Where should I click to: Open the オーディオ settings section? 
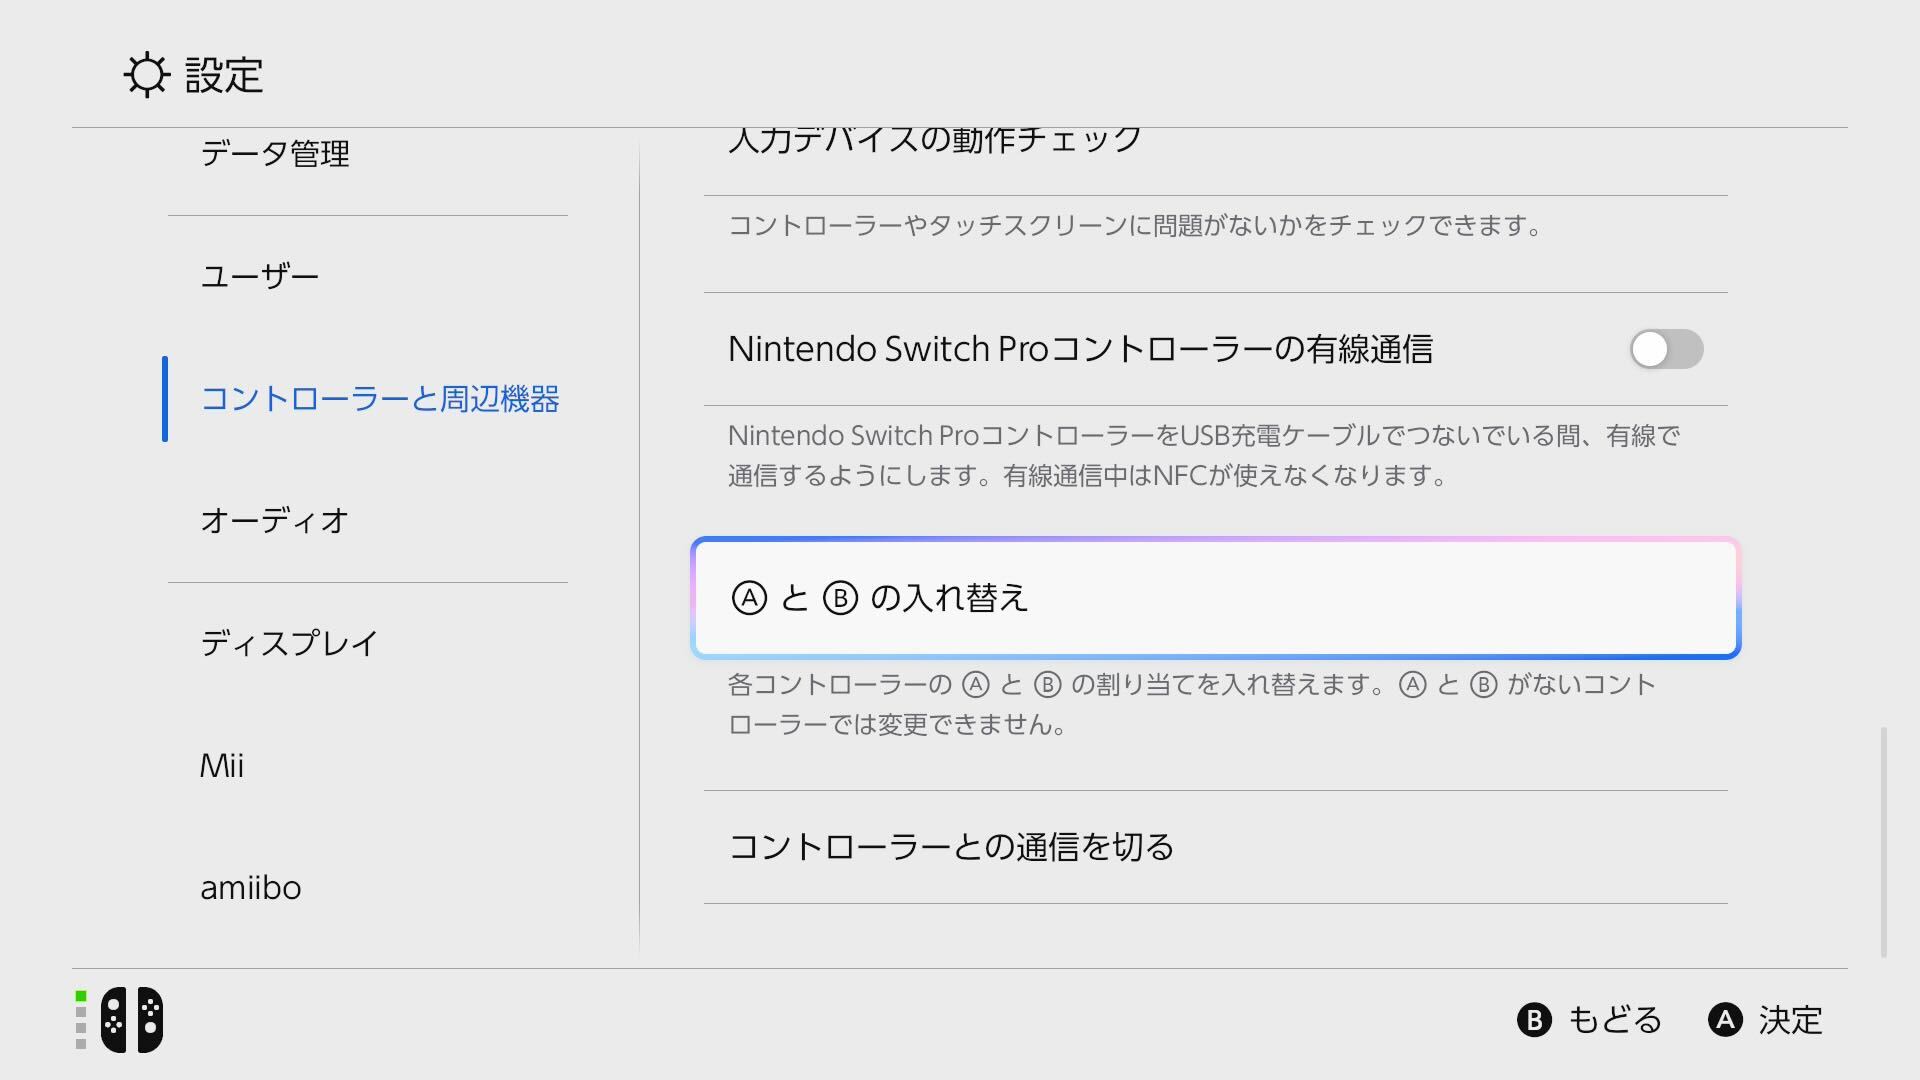coord(275,521)
